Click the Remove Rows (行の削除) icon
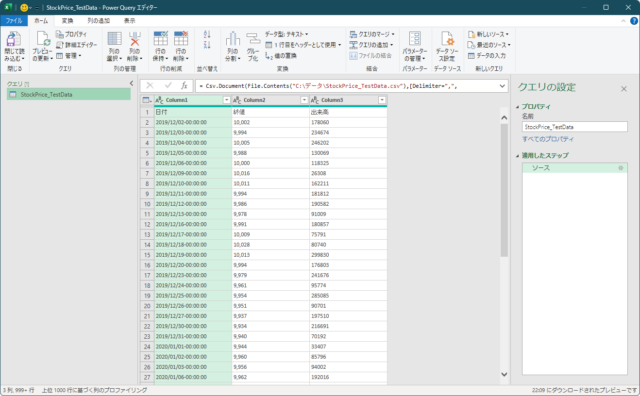 [181, 39]
